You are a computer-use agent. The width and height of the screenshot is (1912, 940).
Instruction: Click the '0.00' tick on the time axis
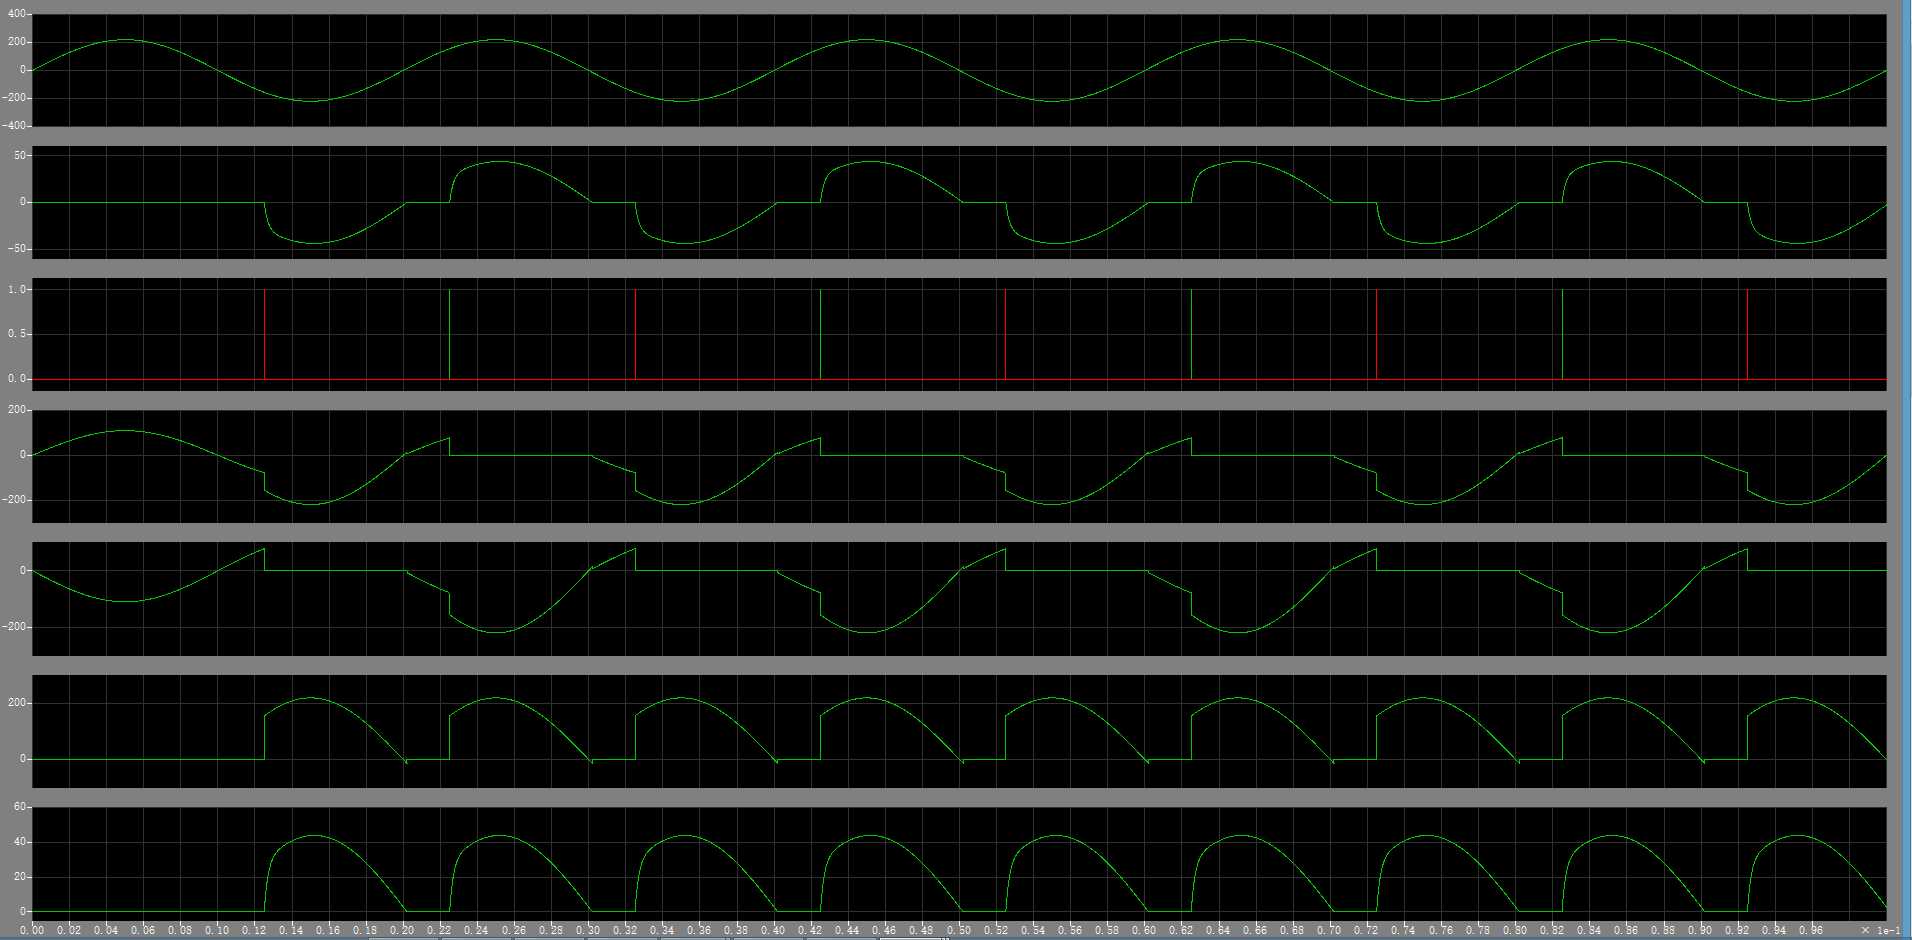(x=33, y=930)
